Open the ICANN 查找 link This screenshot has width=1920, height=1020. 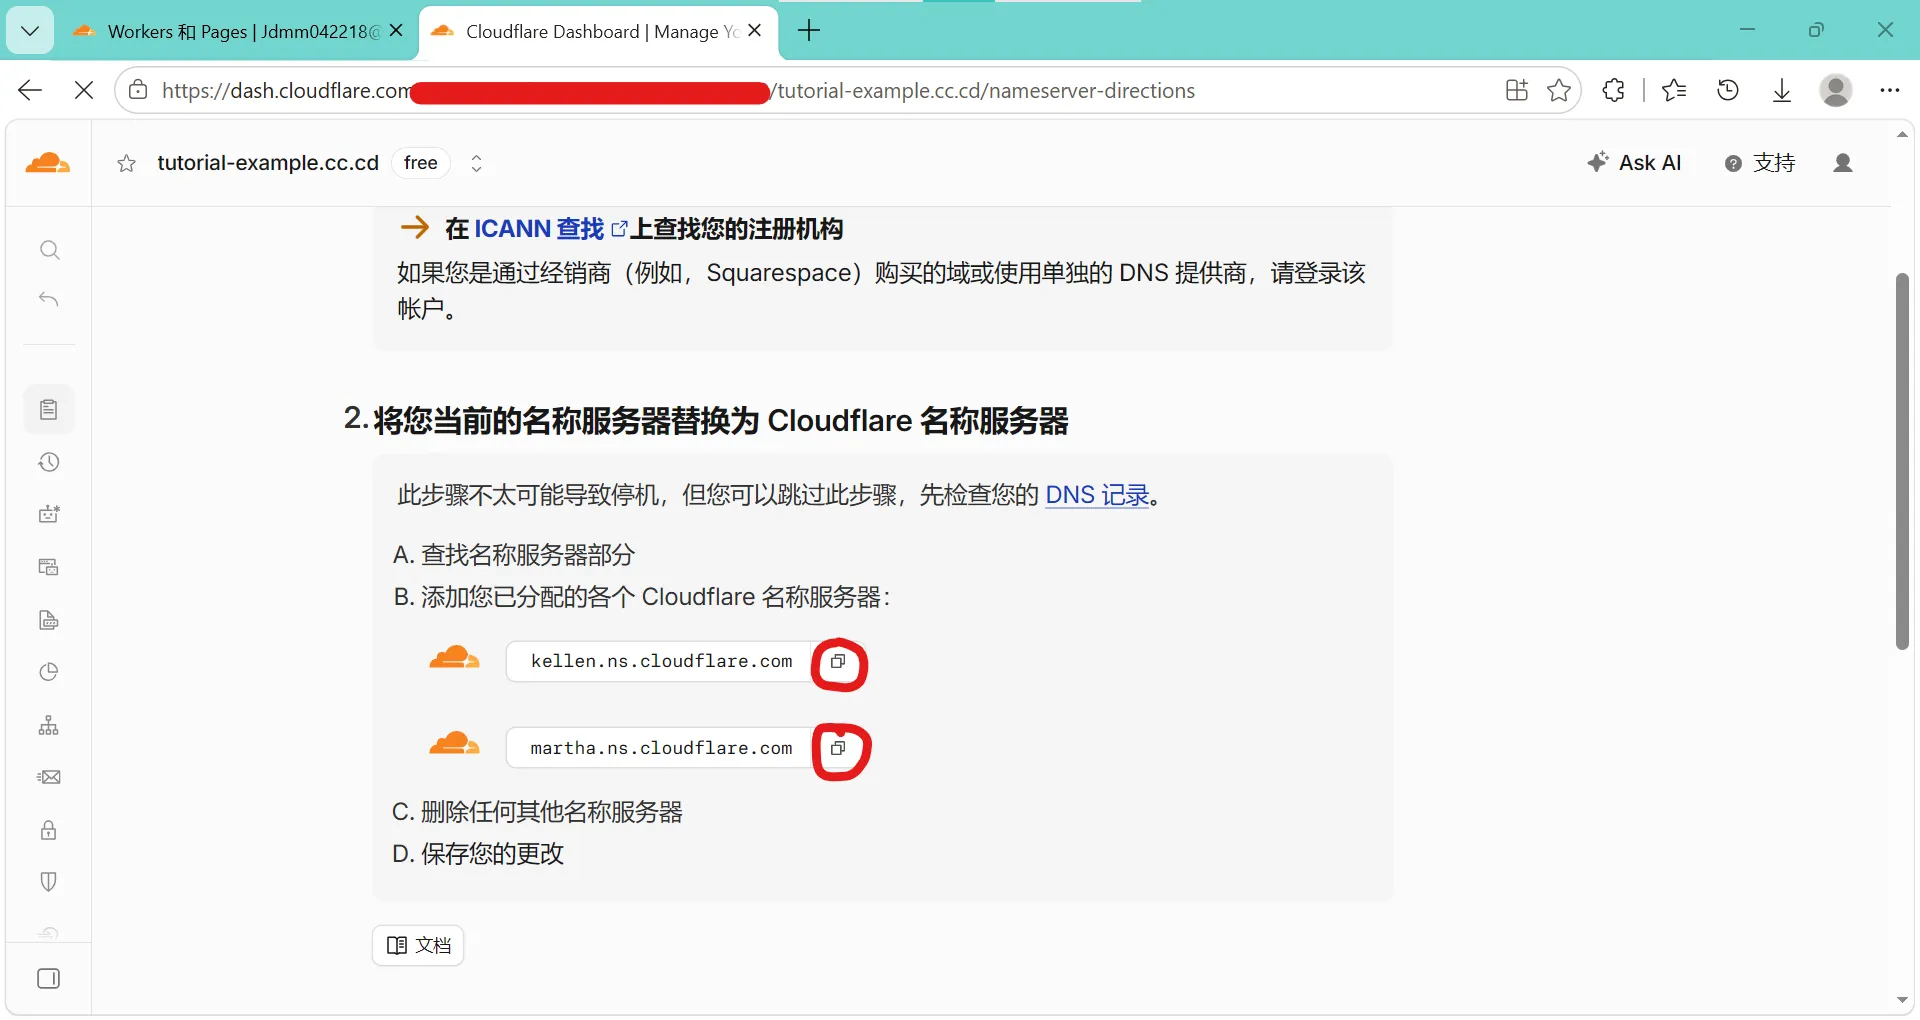(x=551, y=229)
